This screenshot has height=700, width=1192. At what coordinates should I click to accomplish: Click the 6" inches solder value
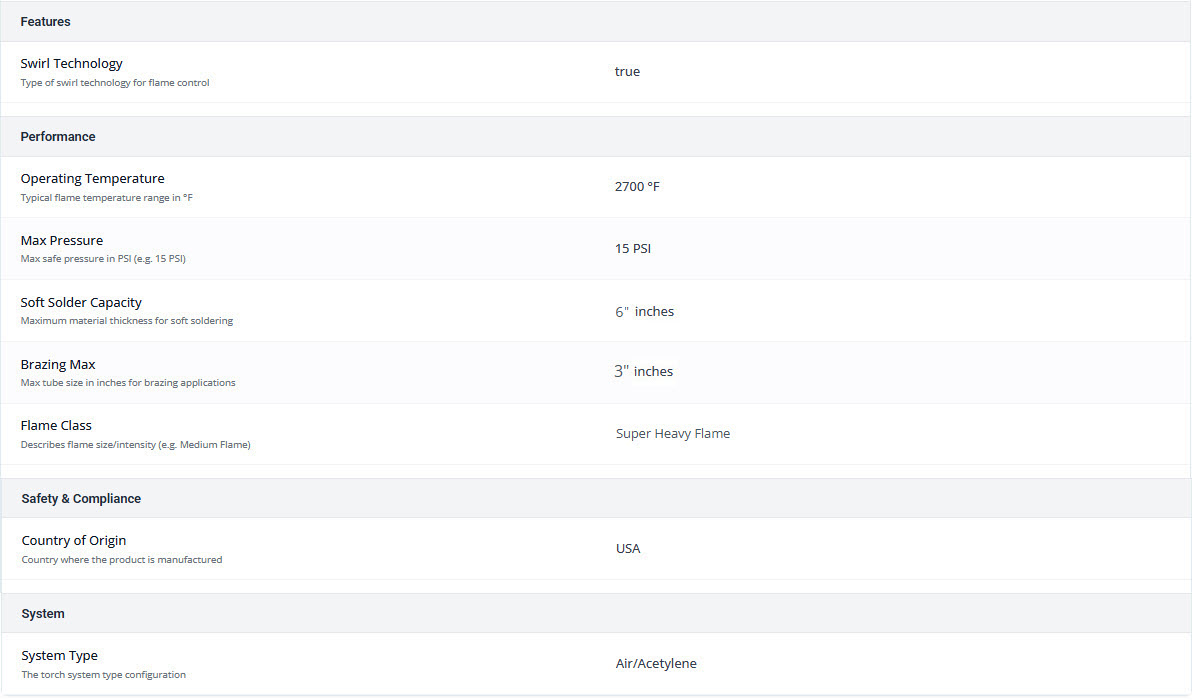(644, 311)
